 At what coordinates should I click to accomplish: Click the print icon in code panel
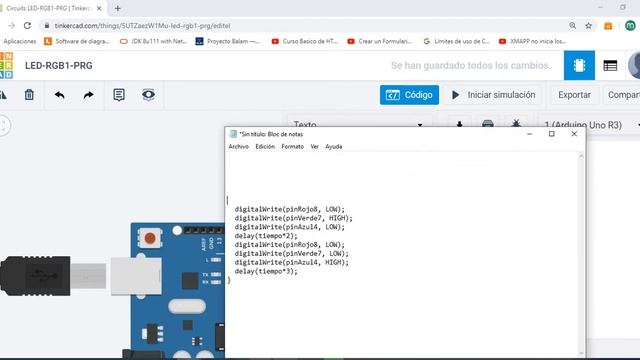(488, 123)
